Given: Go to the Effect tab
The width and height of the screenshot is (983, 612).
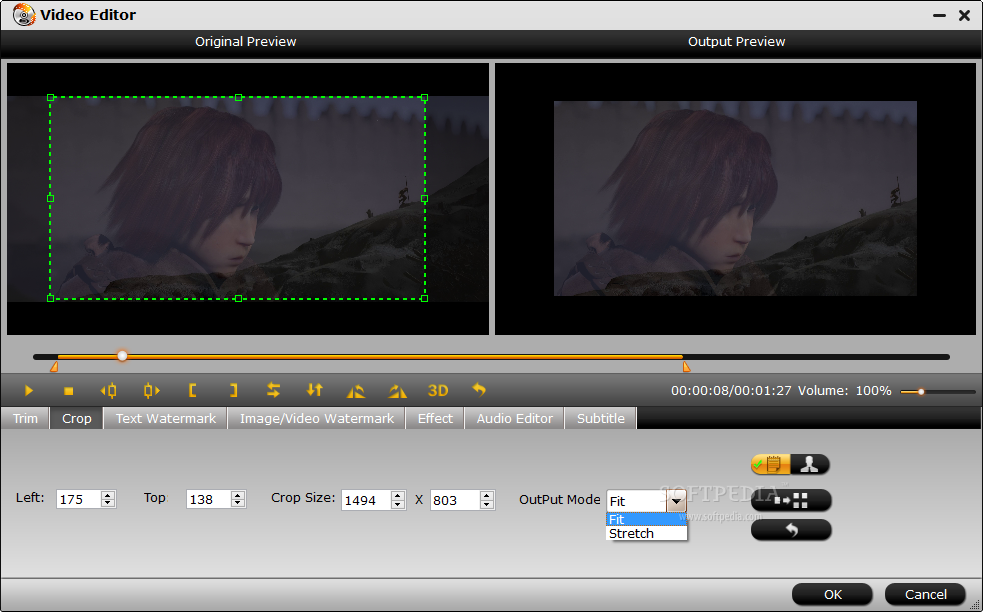Looking at the screenshot, I should (435, 418).
